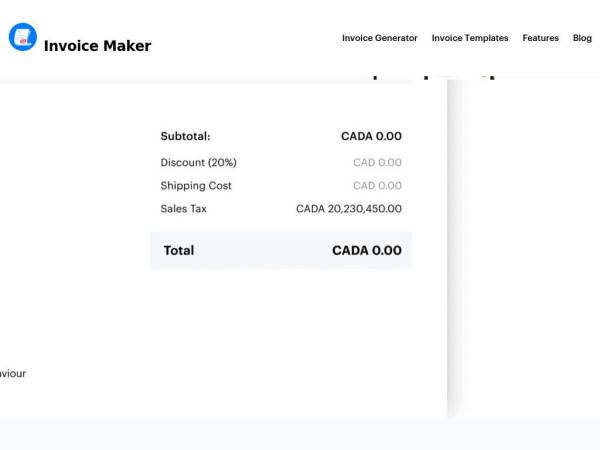Edit the Discount amount CAD 0.00
Screen dimensions: 600x450
point(377,163)
